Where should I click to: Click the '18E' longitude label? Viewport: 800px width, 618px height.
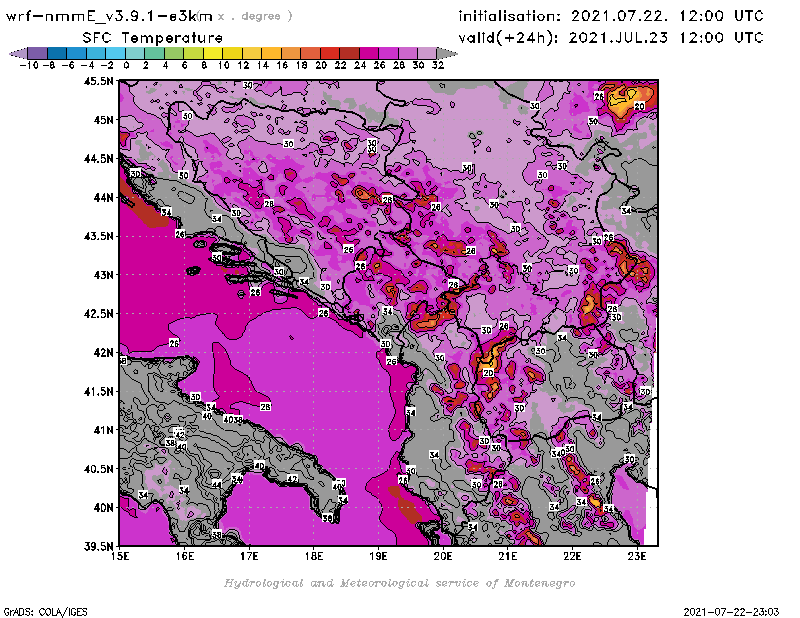tap(314, 556)
